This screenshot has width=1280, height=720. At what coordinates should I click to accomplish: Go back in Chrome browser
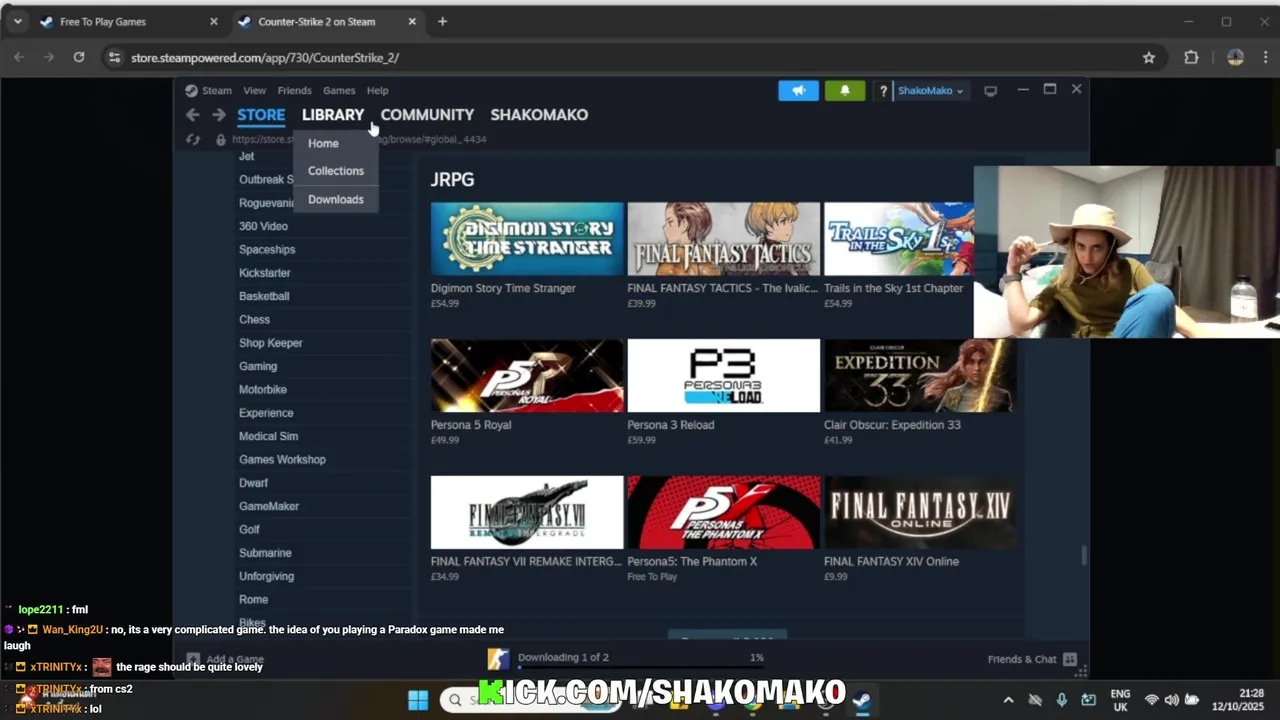pos(19,57)
